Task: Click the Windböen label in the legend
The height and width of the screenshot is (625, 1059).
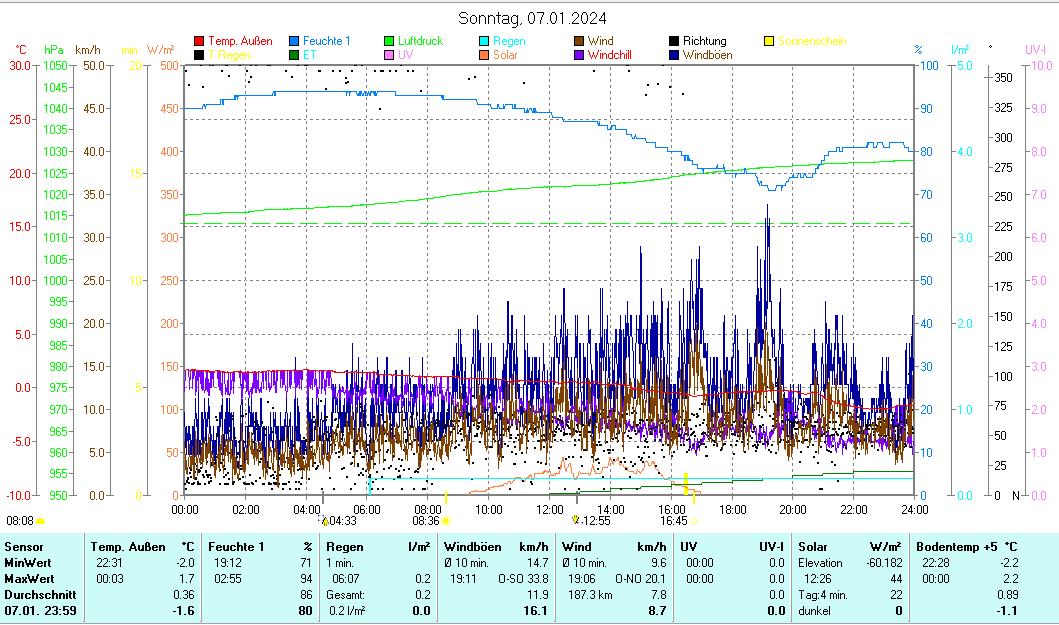Action: [708, 55]
